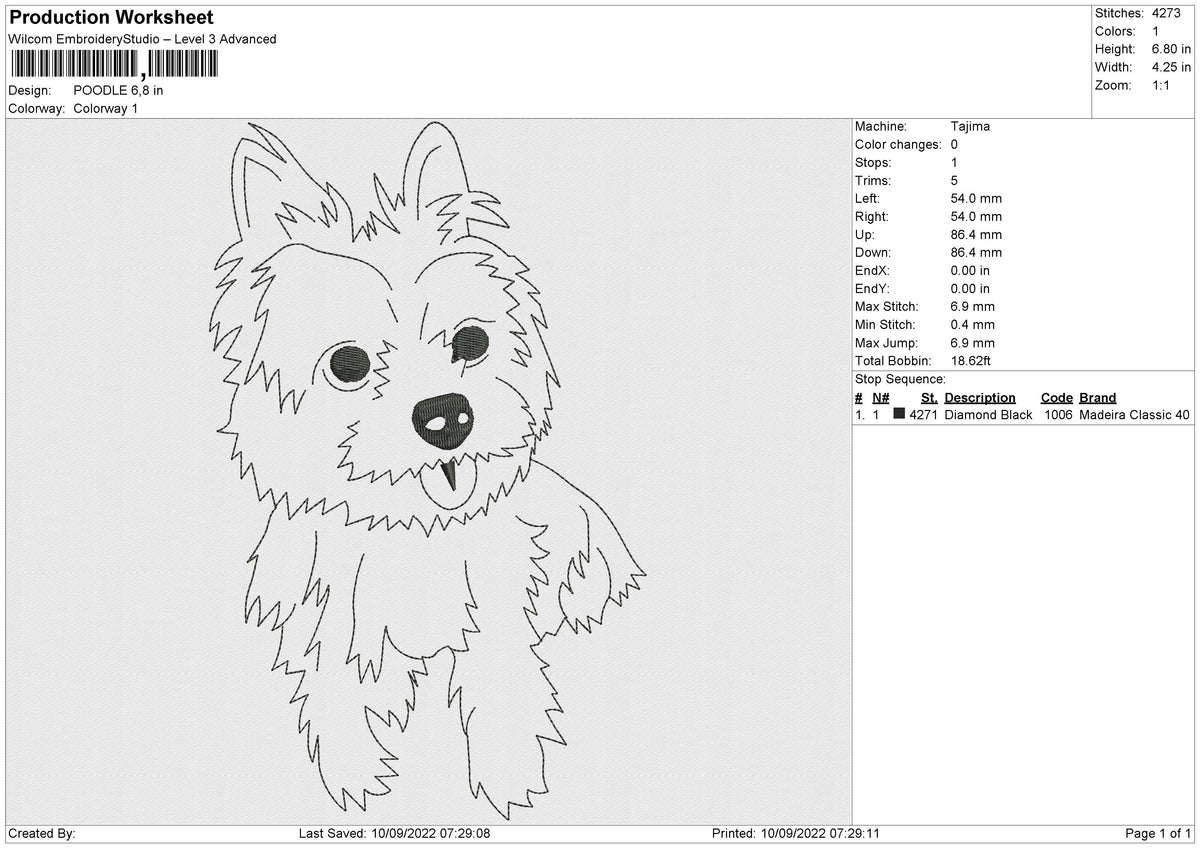The height and width of the screenshot is (848, 1200).
Task: Click the 'Diamond Black' thread description
Action: [x=988, y=415]
